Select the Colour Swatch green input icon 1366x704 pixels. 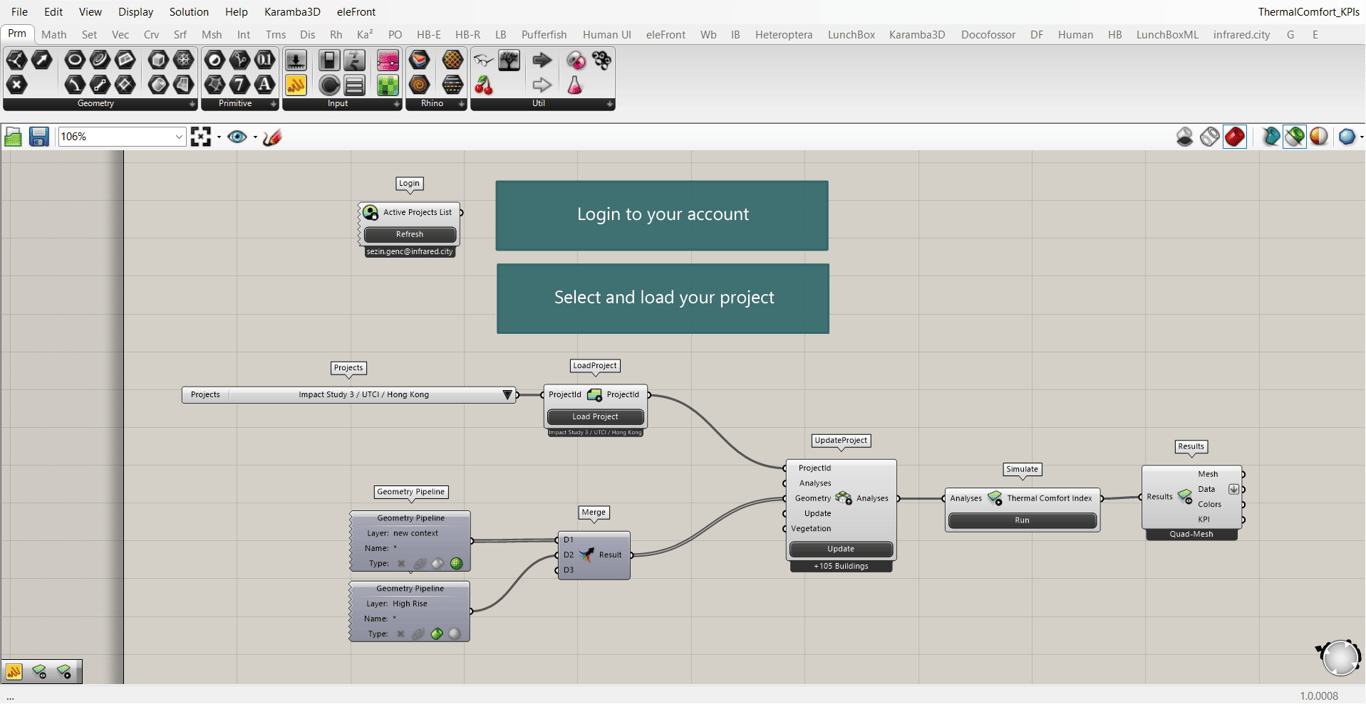pyautogui.click(x=388, y=85)
